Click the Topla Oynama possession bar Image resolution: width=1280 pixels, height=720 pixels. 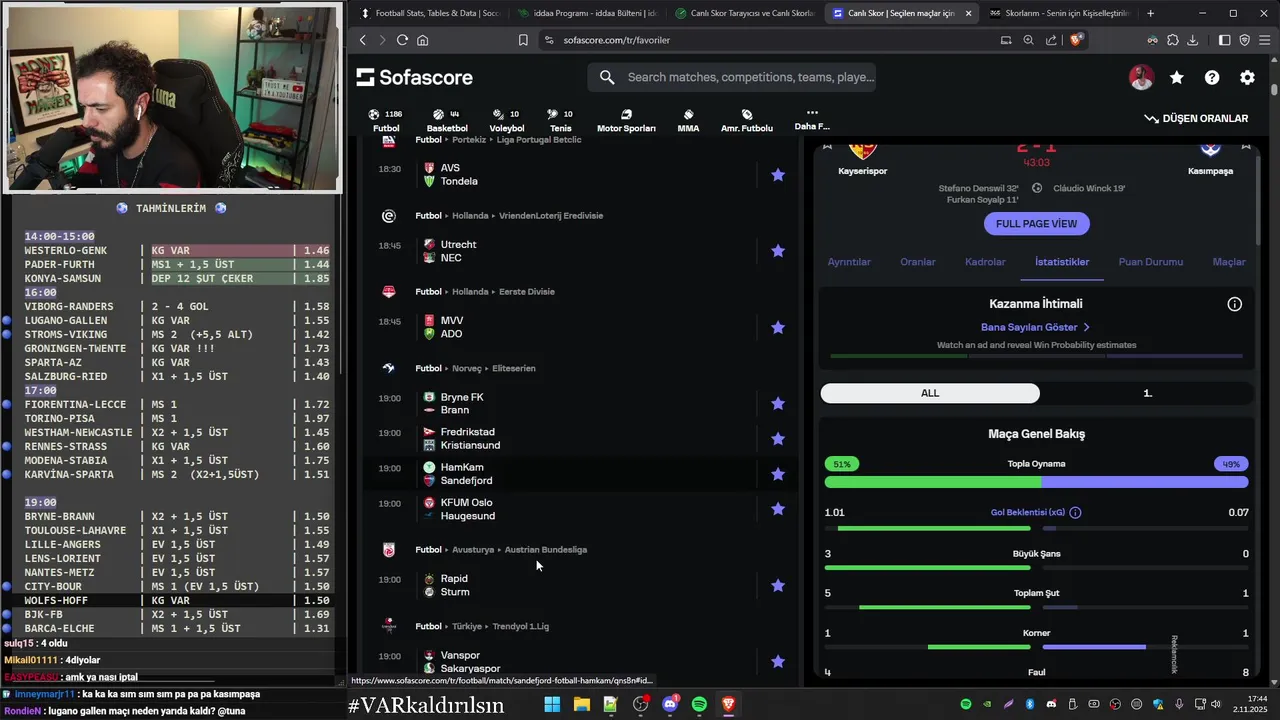[1036, 482]
